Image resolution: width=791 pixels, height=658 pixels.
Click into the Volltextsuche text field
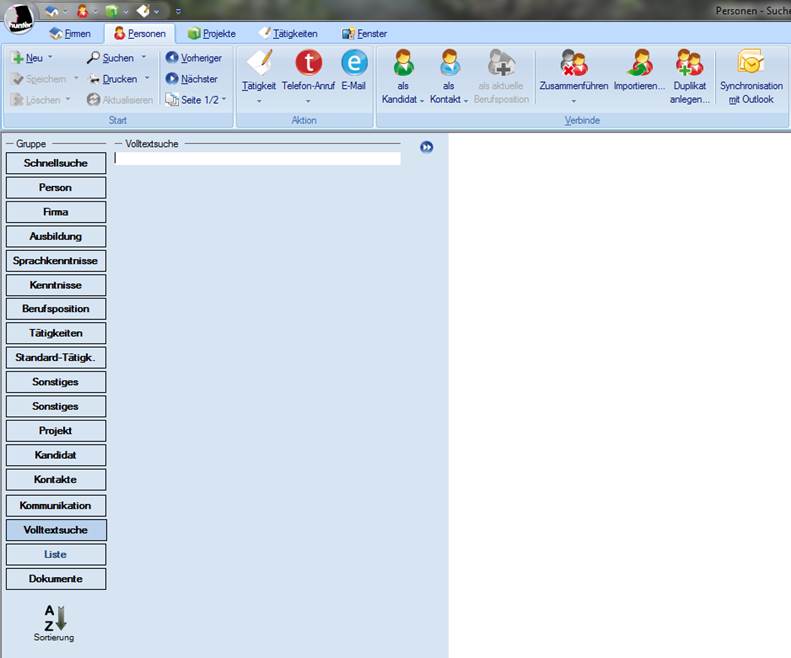[x=257, y=158]
